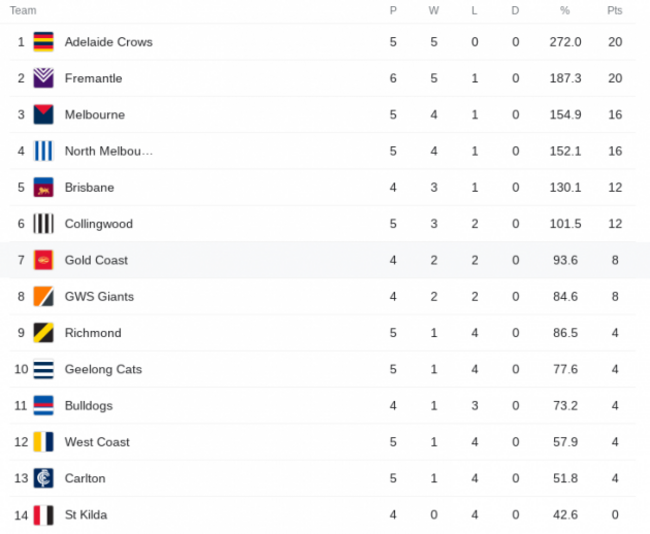
Task: Click the Richmond yellow-sash logo
Action: click(44, 333)
